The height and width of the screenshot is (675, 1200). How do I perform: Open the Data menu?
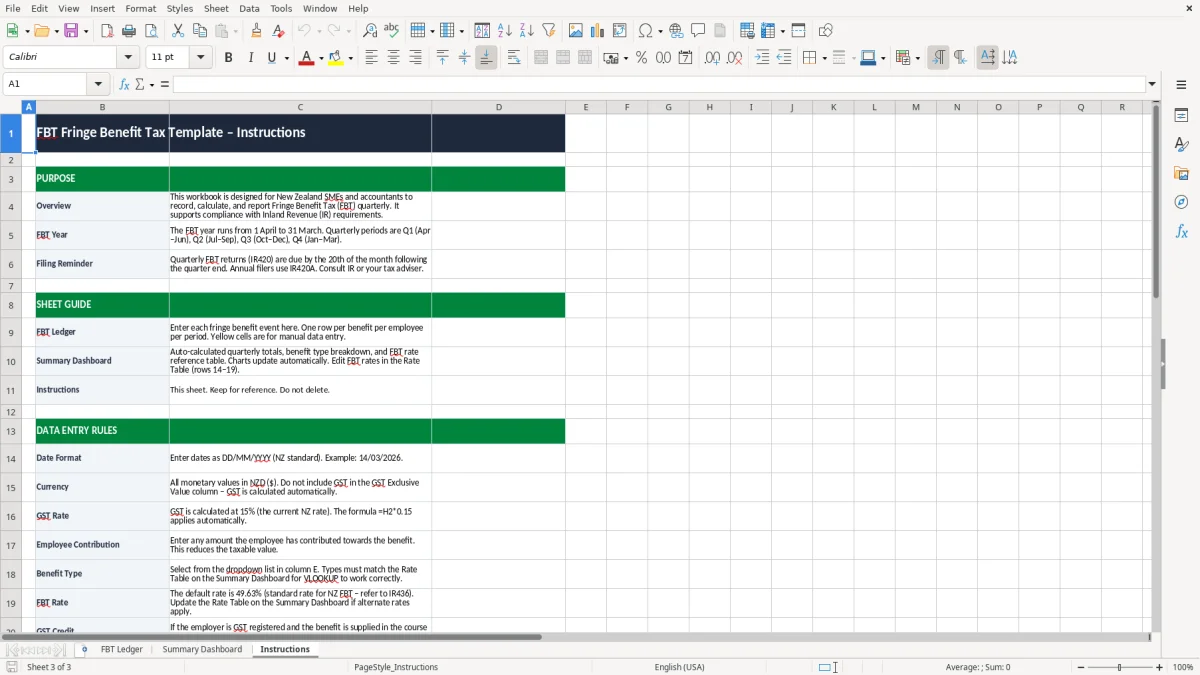249,8
